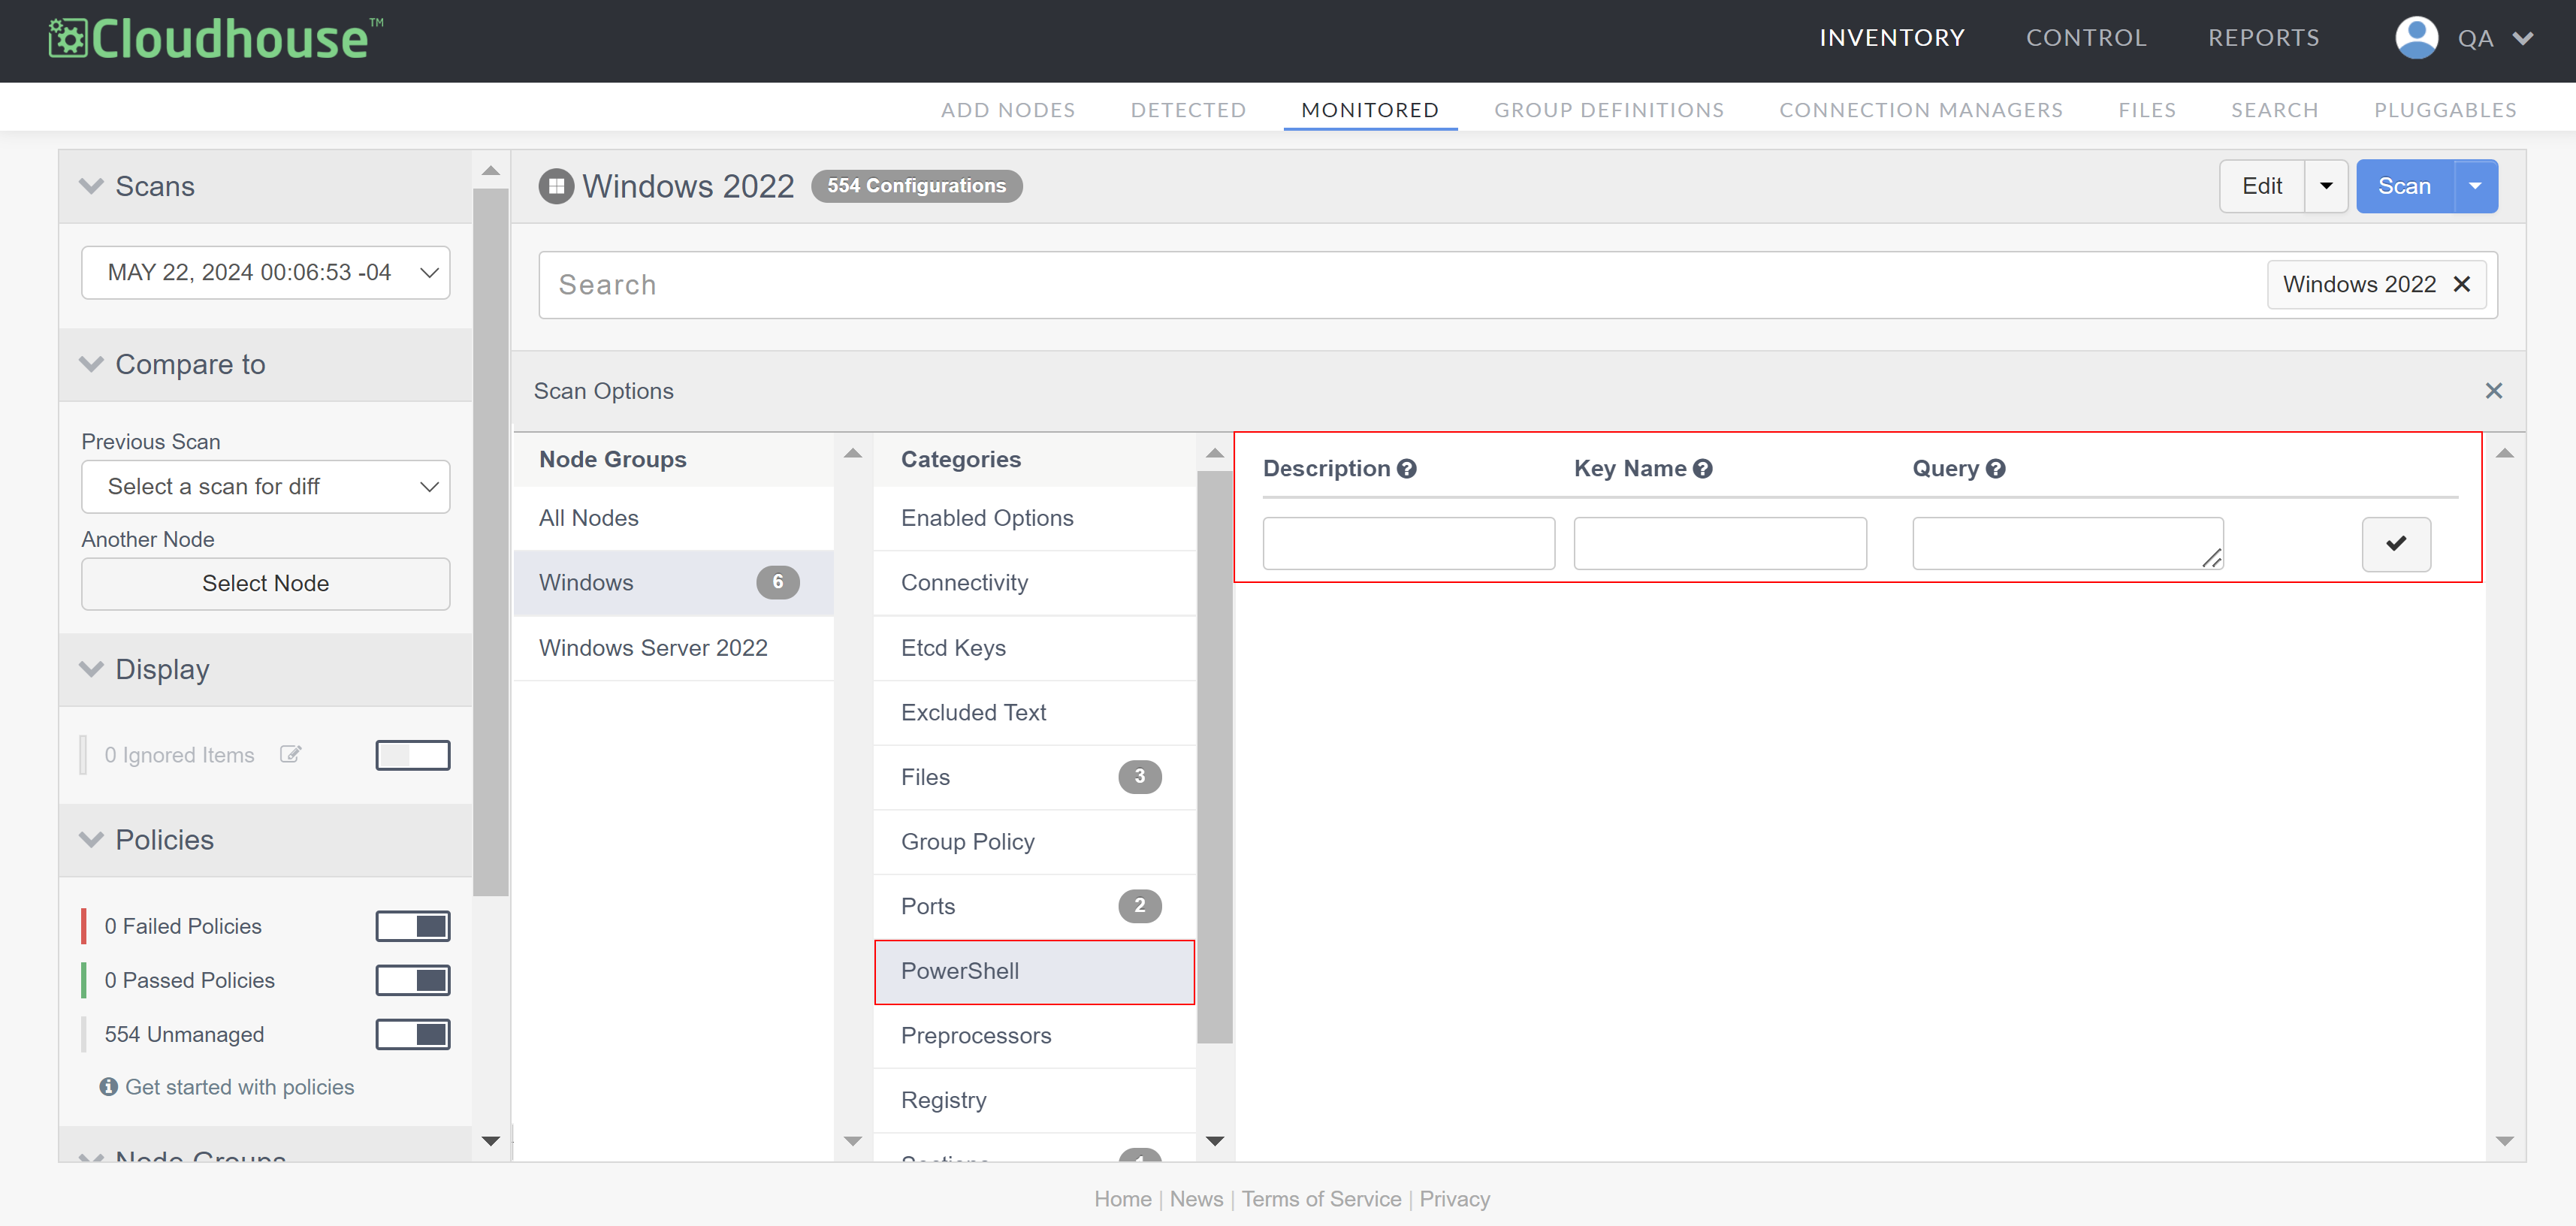Select the Windows Server 2022 node group
This screenshot has height=1226, width=2576.
coord(674,648)
